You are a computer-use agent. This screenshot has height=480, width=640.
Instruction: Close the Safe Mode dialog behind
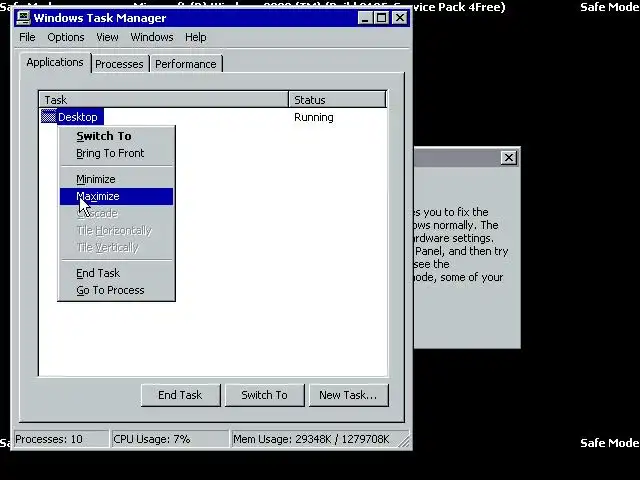pos(509,158)
